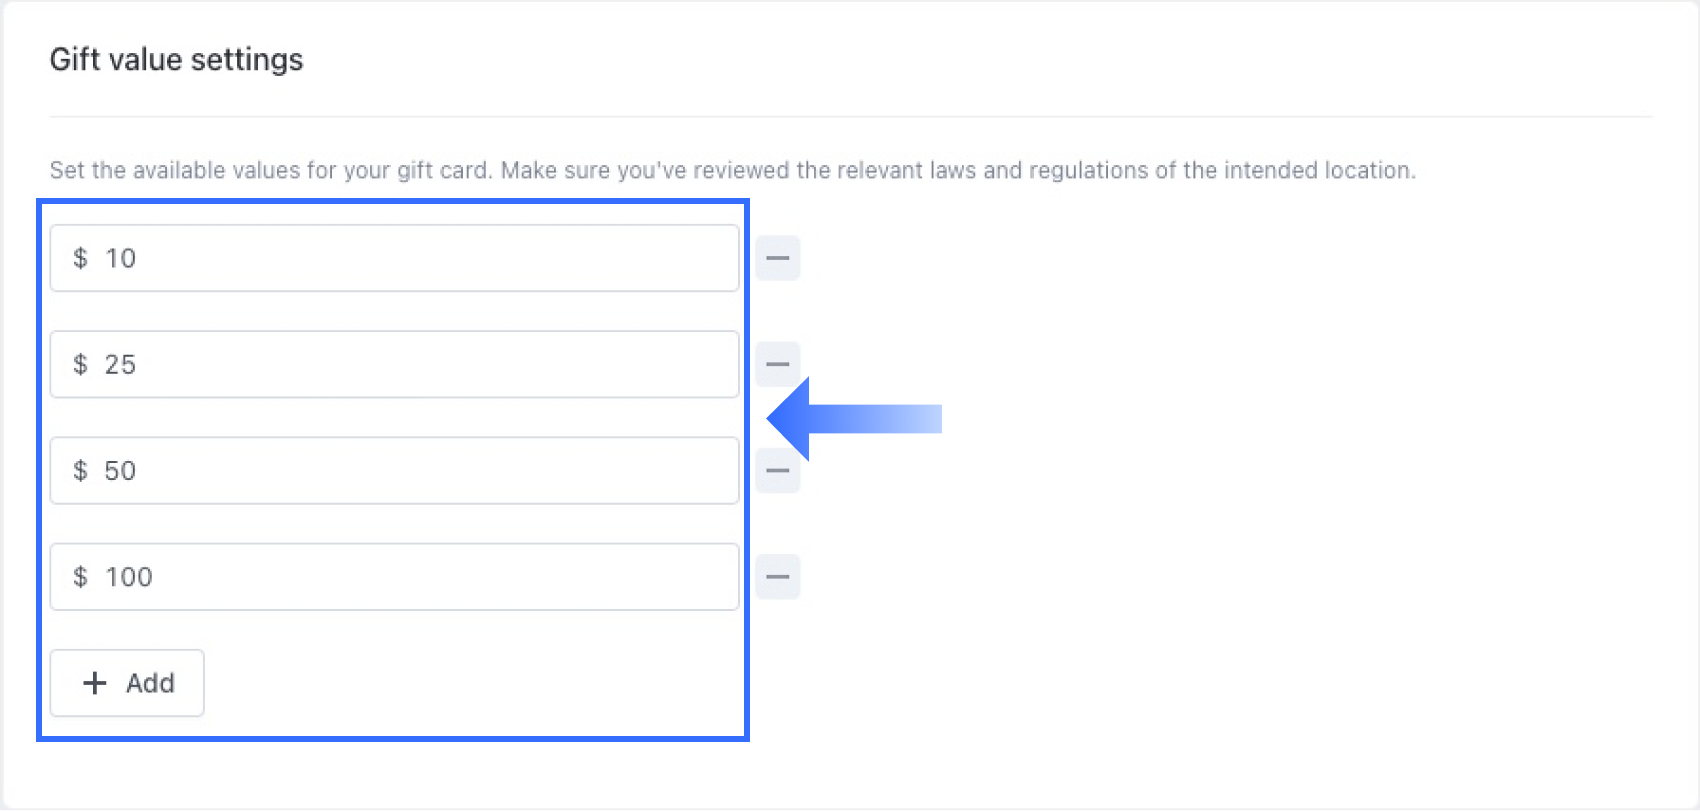Click the dollar symbol in the 25 field
The height and width of the screenshot is (811, 1700).
(x=80, y=364)
